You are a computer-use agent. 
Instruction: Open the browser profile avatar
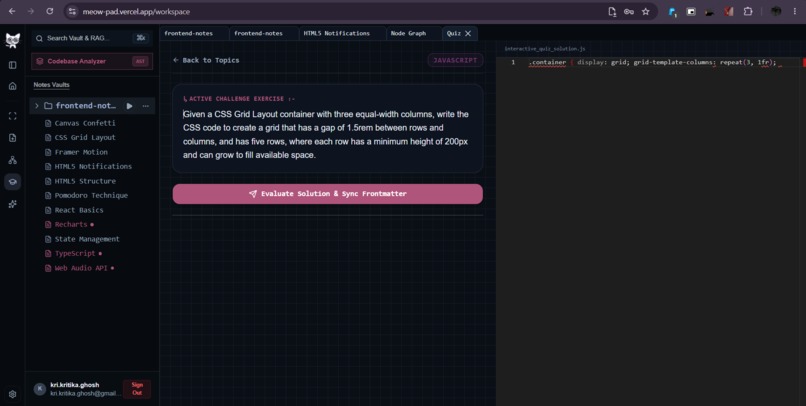[776, 11]
